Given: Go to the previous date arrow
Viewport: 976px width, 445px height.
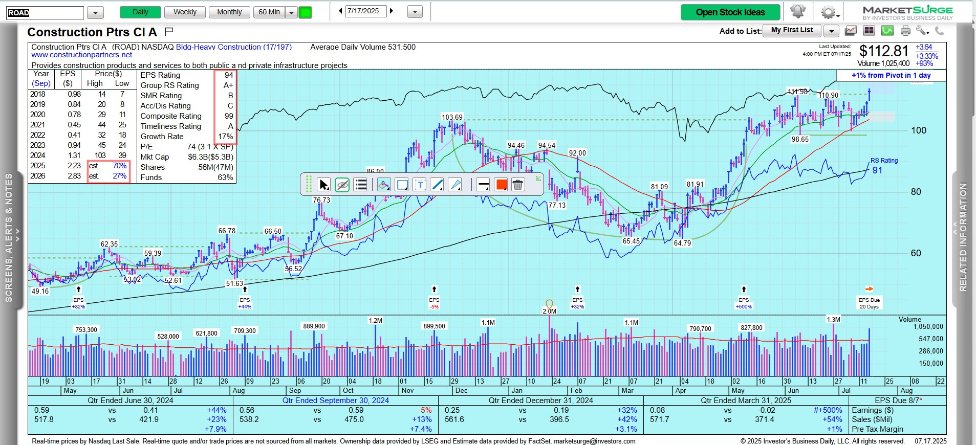Looking at the screenshot, I should 340,11.
